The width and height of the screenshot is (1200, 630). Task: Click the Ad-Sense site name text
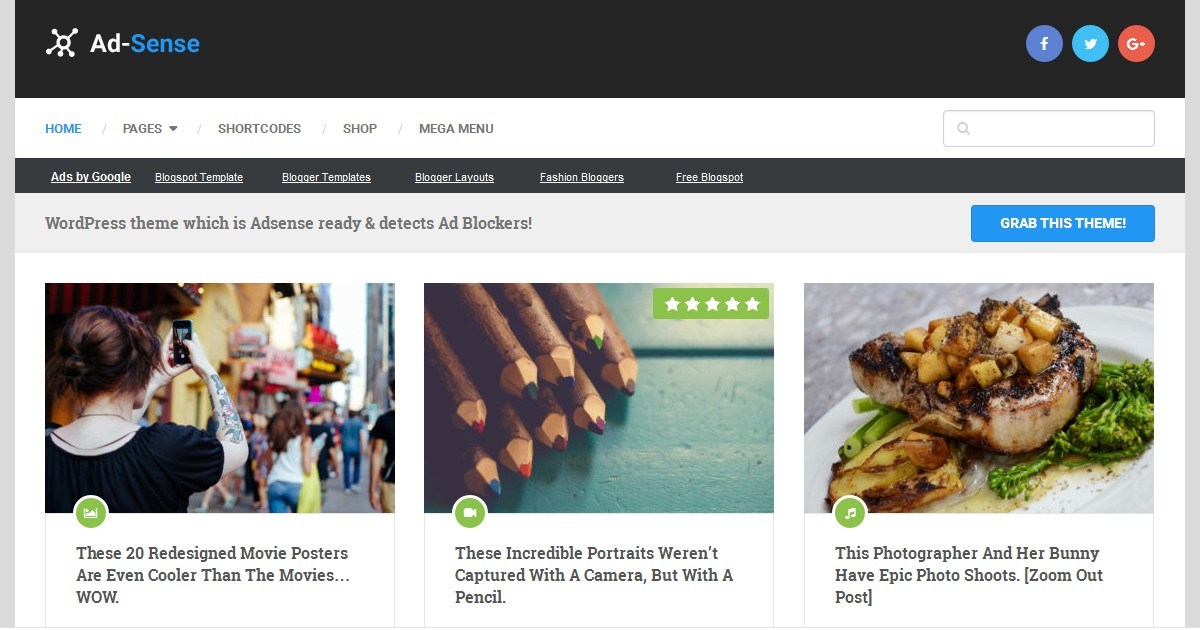pos(145,44)
